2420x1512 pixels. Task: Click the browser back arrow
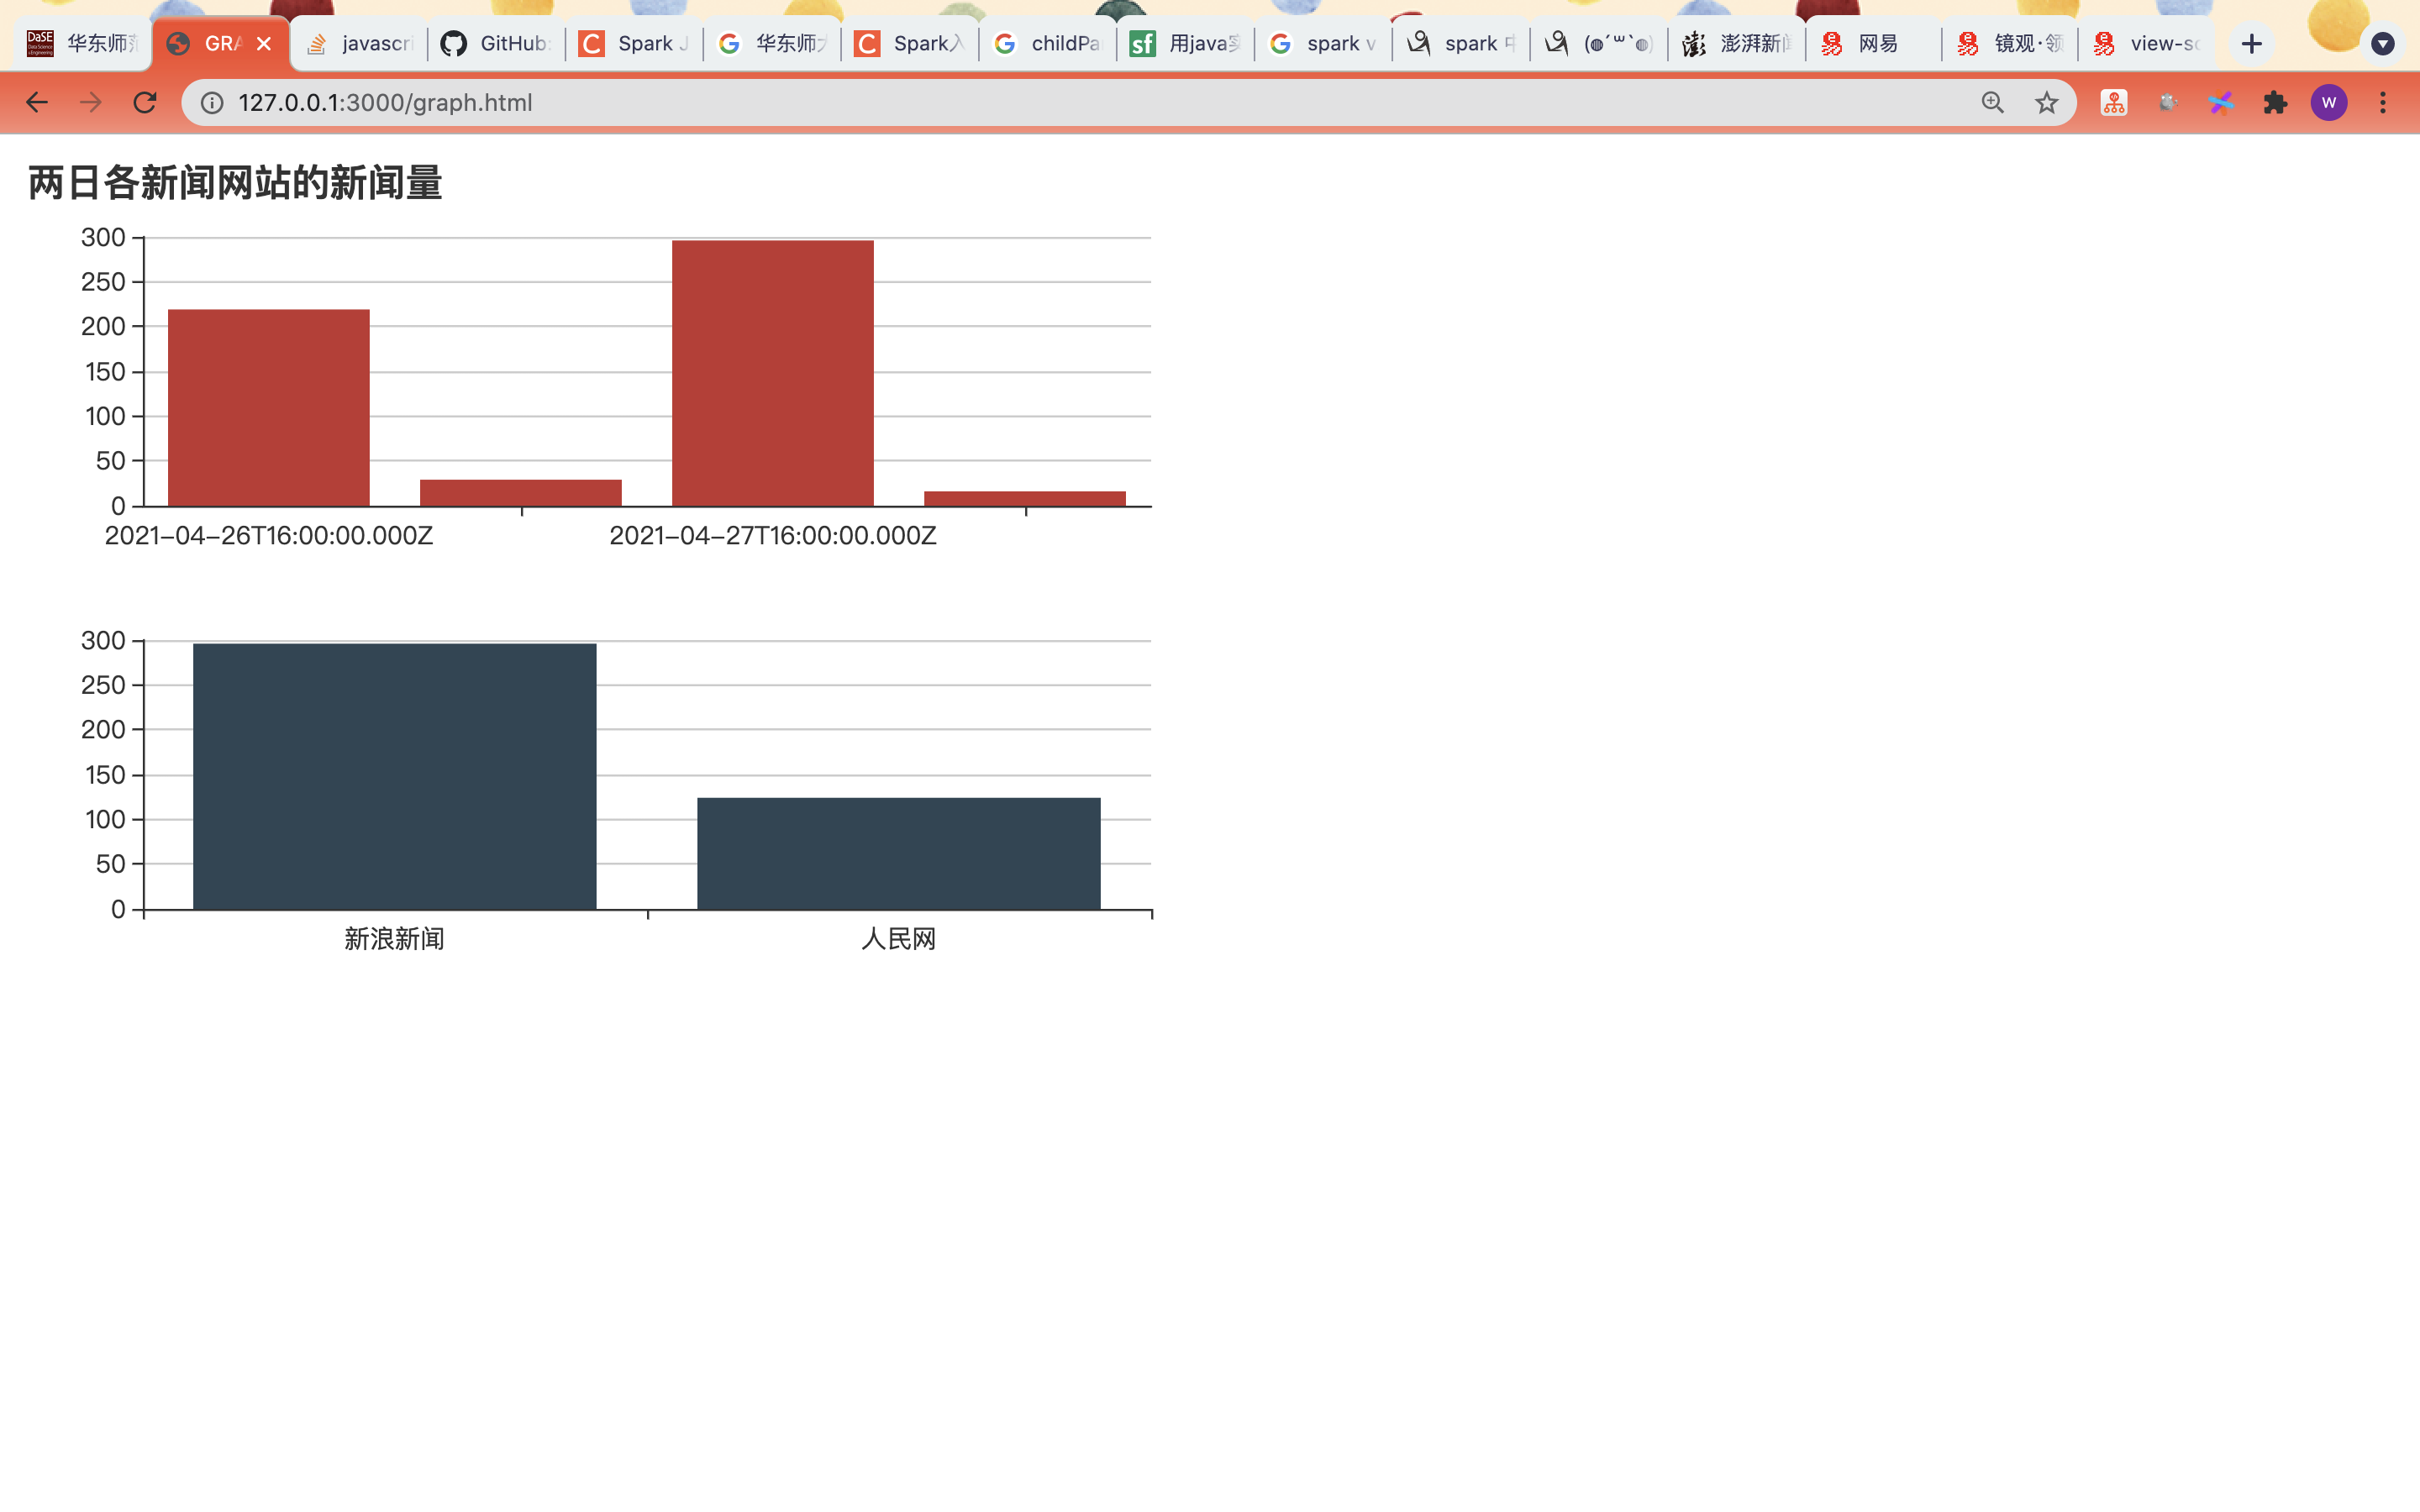tap(37, 102)
